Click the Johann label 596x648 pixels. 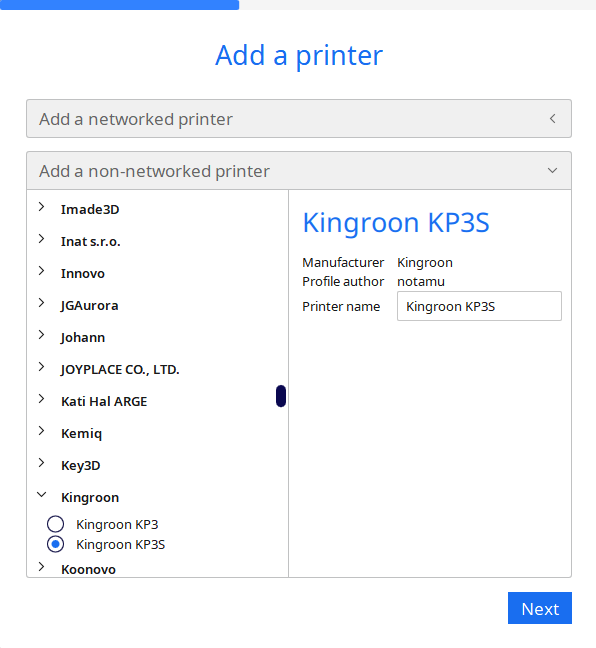(x=83, y=338)
